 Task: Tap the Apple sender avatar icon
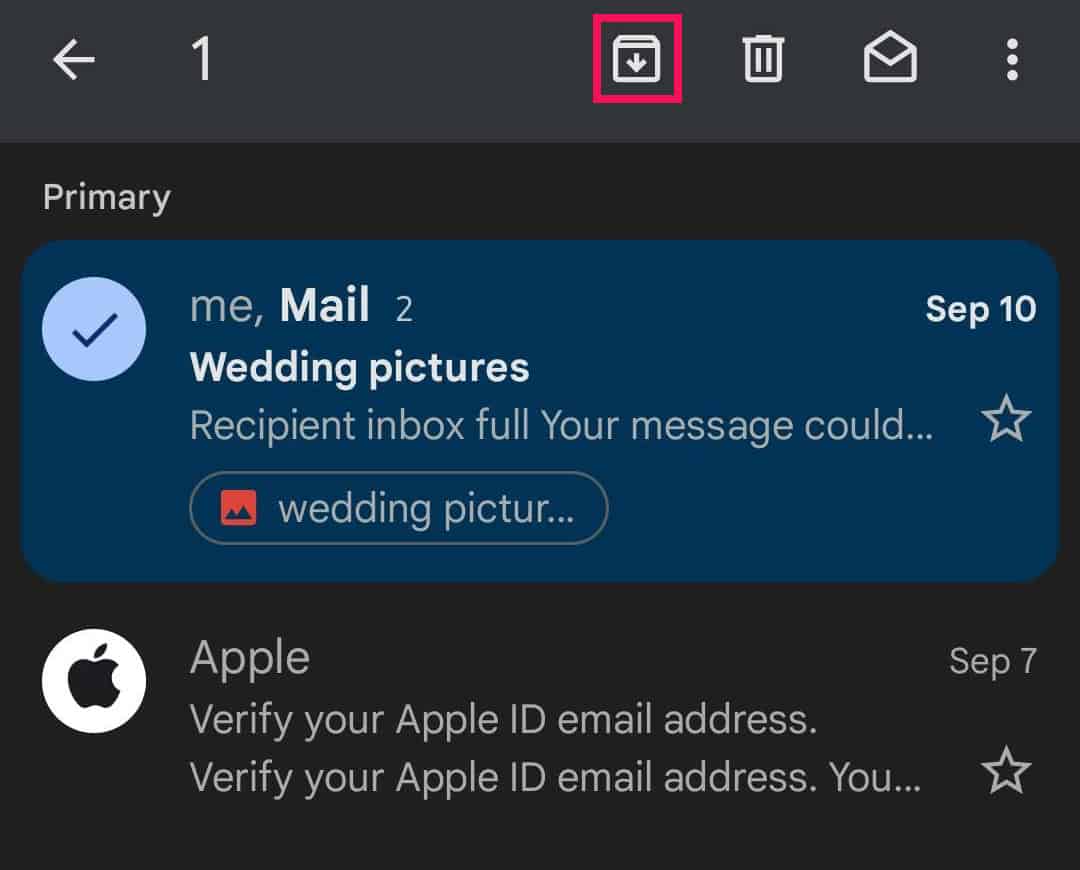(94, 680)
